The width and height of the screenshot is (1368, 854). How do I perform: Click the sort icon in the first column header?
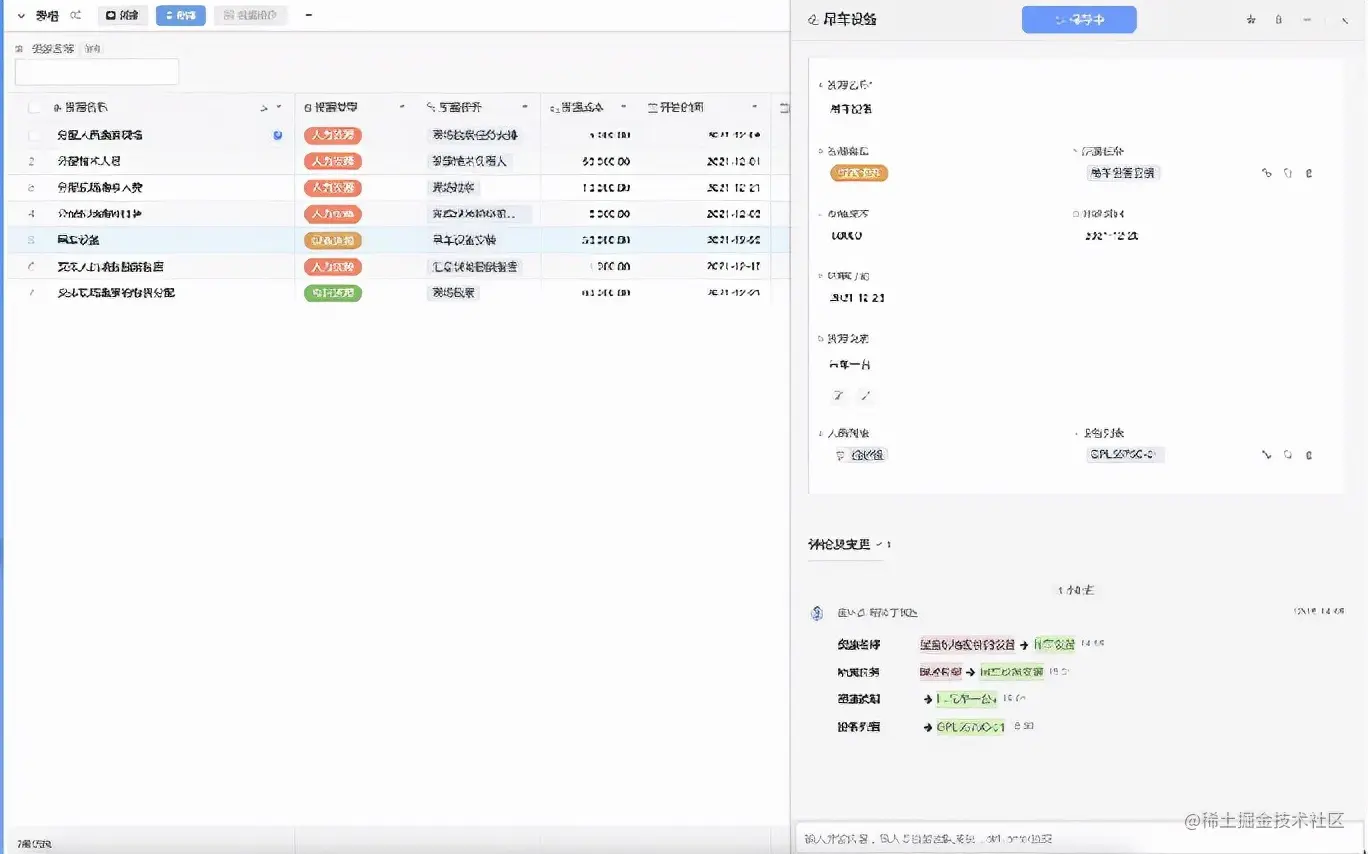pyautogui.click(x=264, y=107)
